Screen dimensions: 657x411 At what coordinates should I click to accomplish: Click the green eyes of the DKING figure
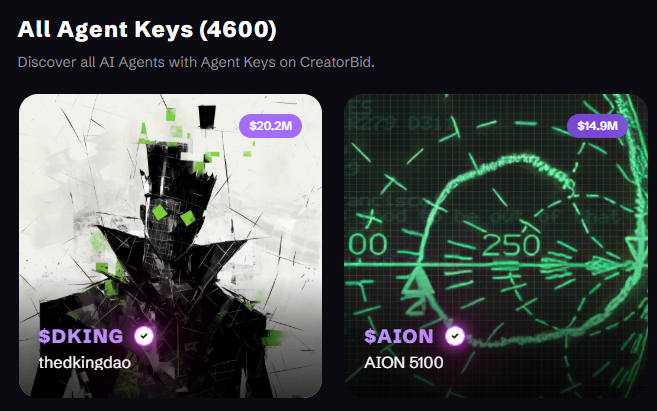tap(173, 215)
